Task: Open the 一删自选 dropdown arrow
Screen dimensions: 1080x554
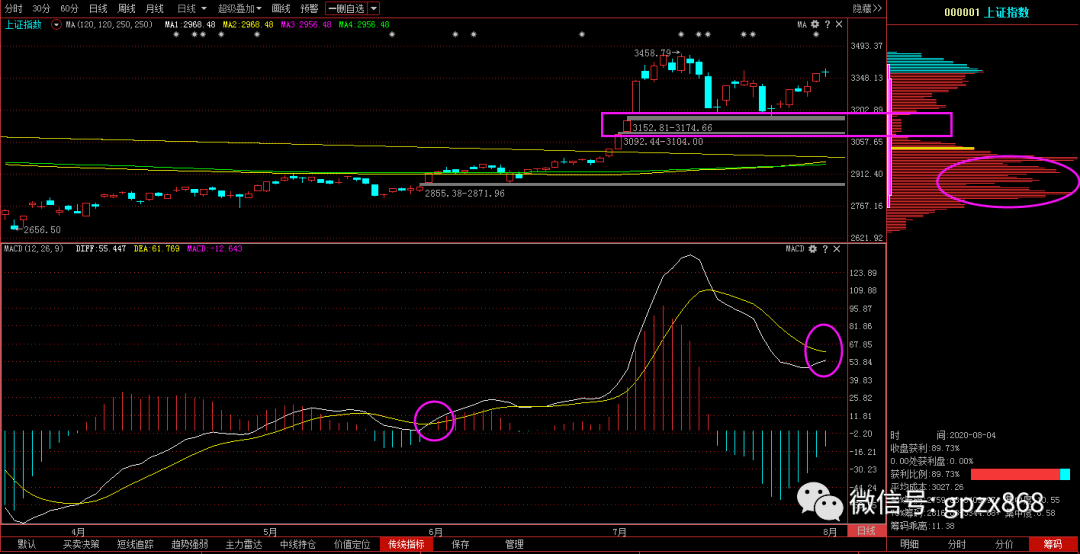Action: click(373, 8)
